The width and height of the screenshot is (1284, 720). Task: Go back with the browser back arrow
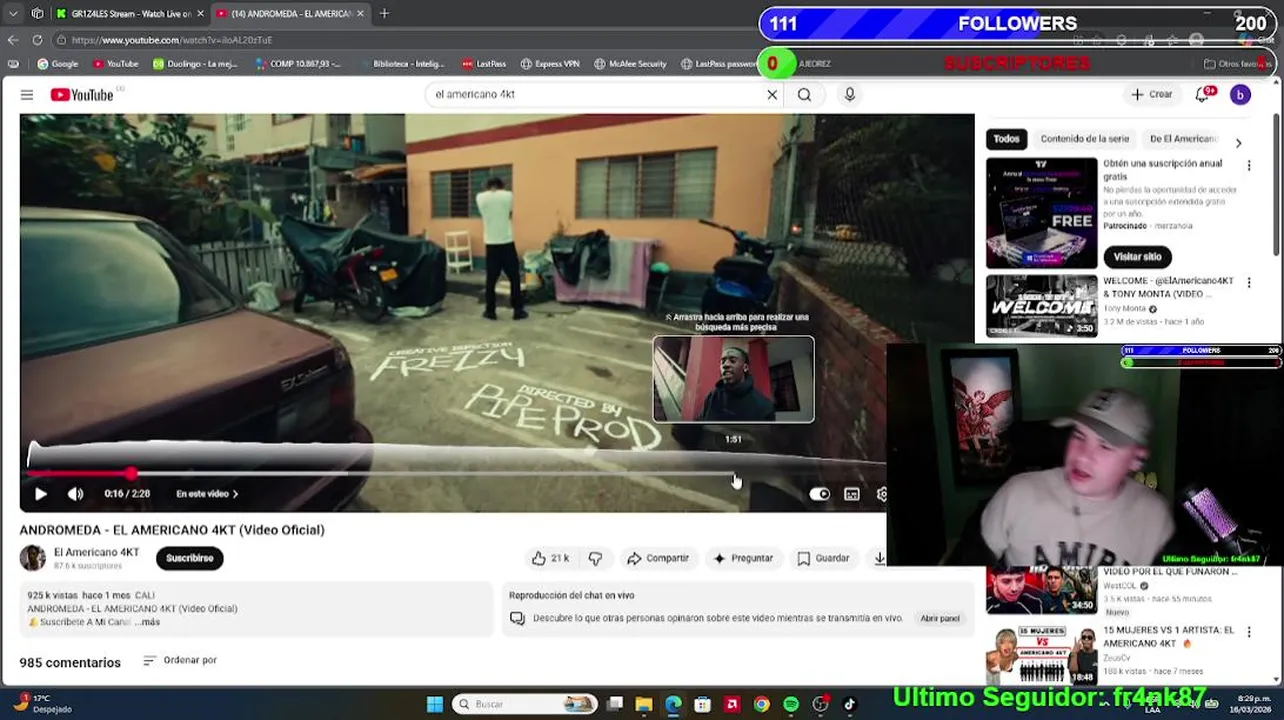pyautogui.click(x=13, y=40)
